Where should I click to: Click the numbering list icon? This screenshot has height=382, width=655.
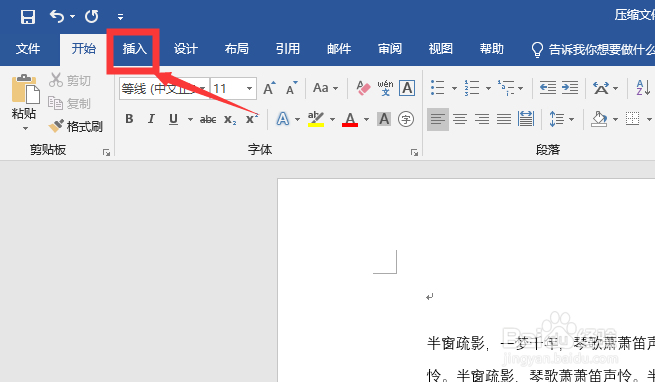(472, 88)
